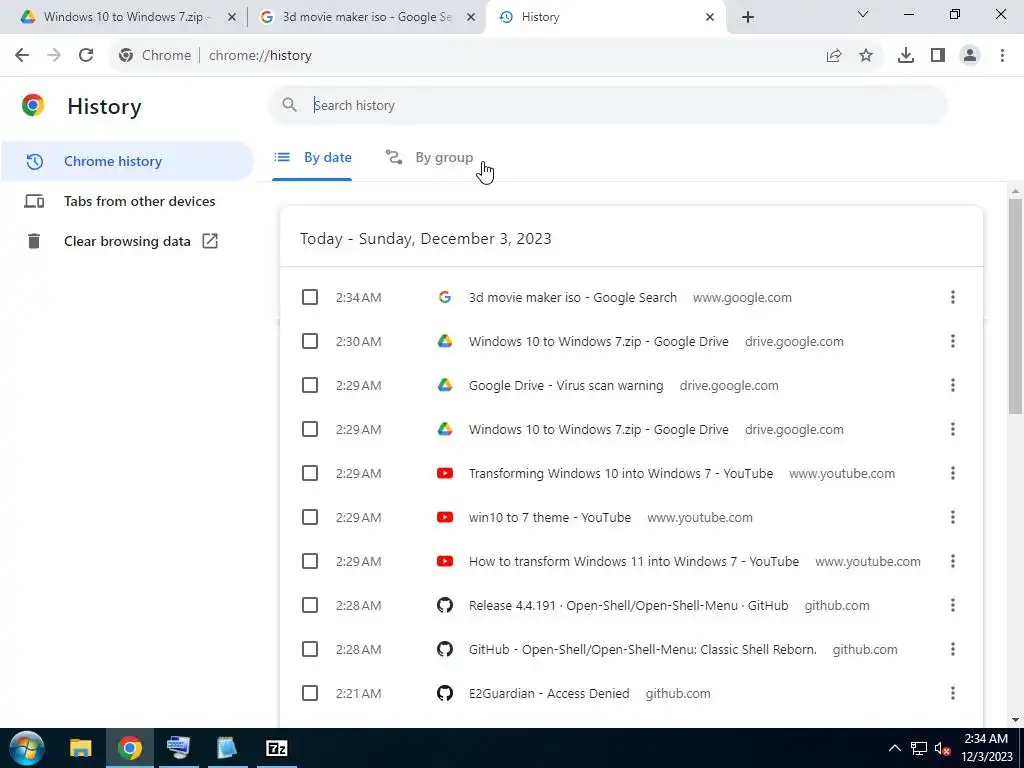Check the How to transform Windows 11 entry
The width and height of the screenshot is (1024, 768).
pyautogui.click(x=310, y=561)
